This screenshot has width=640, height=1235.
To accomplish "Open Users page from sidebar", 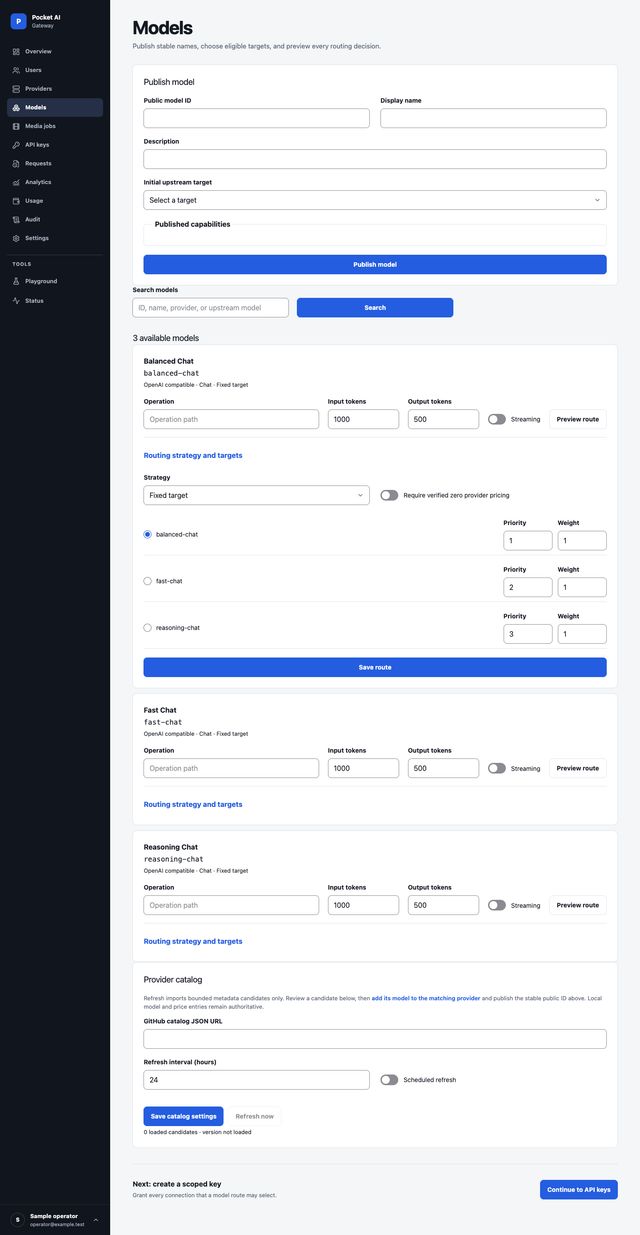I will tap(55, 70).
